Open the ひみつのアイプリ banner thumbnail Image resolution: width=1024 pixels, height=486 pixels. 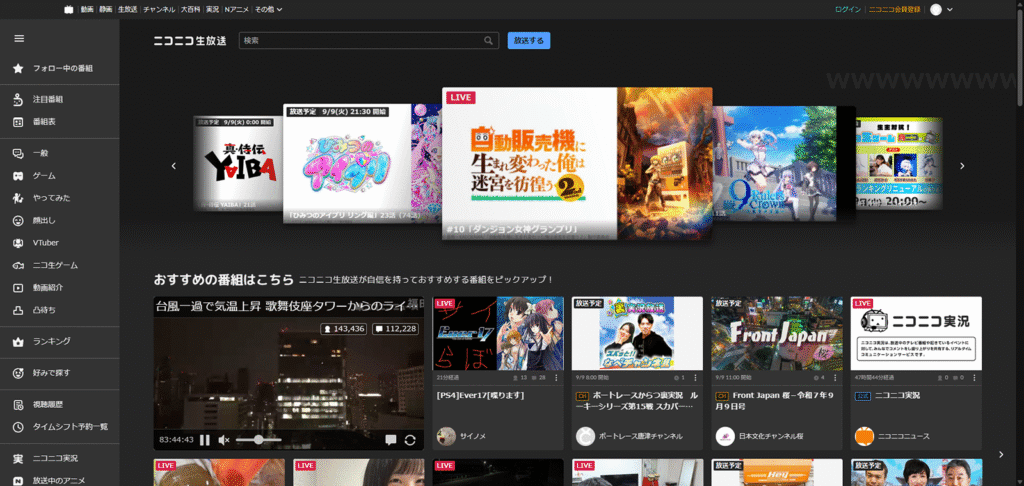click(x=362, y=163)
